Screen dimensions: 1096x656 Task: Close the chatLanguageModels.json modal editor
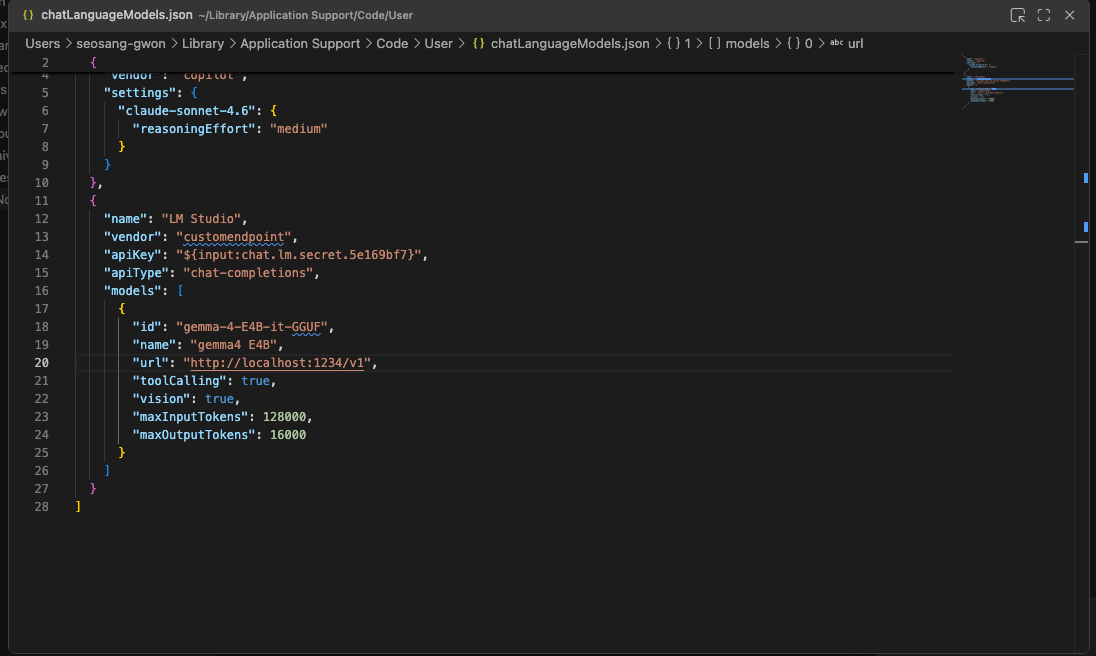tap(1069, 15)
